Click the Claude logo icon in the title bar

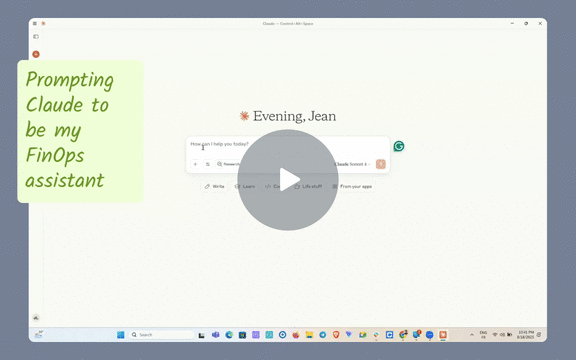43,24
